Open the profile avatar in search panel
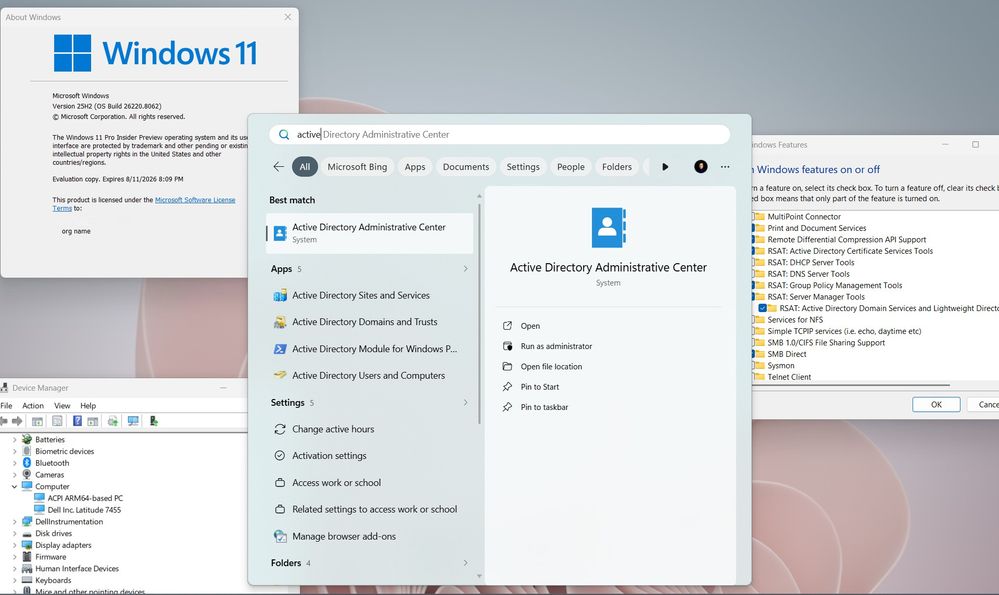 coord(701,166)
